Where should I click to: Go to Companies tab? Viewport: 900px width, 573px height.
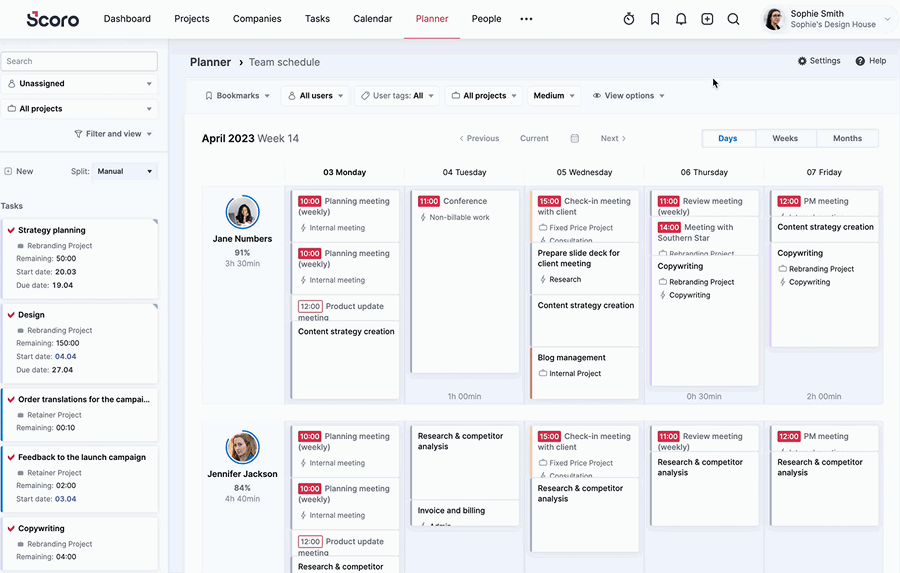257,19
